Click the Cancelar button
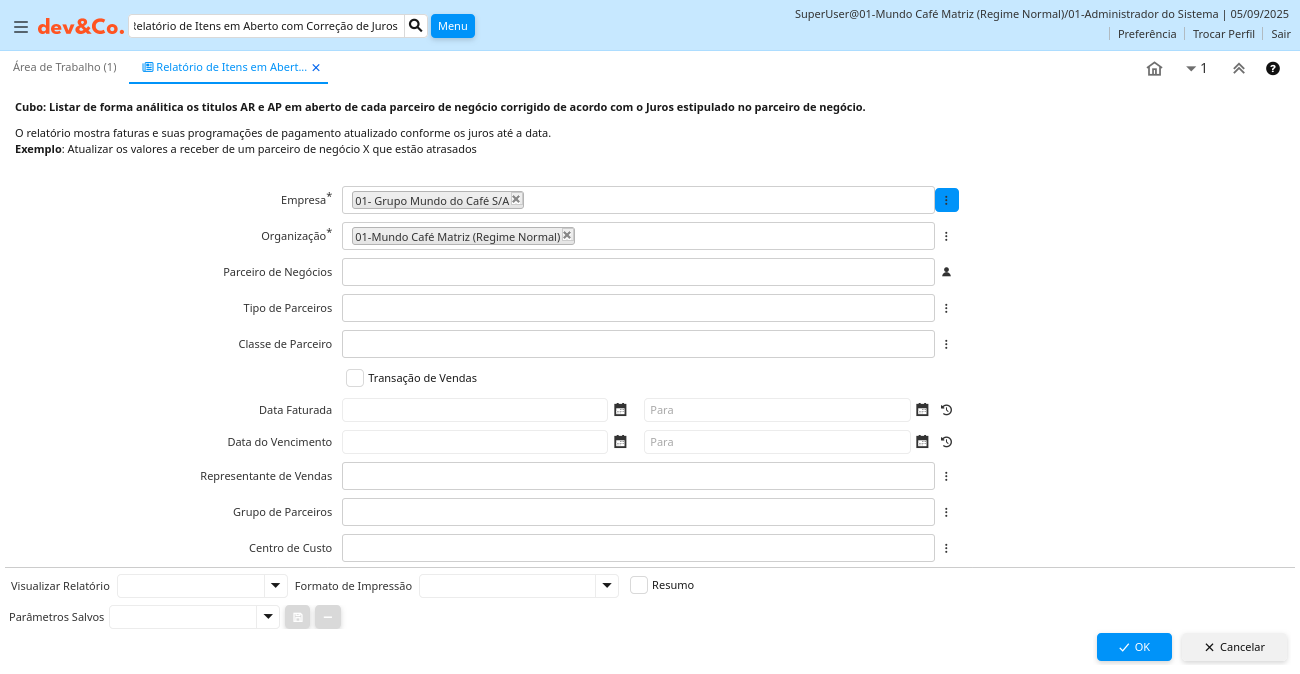This screenshot has height=674, width=1300. (1234, 647)
